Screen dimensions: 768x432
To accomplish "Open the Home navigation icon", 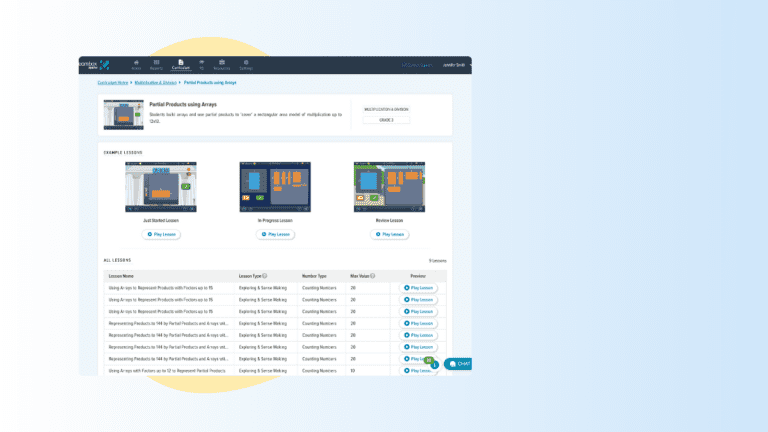I will click(136, 65).
